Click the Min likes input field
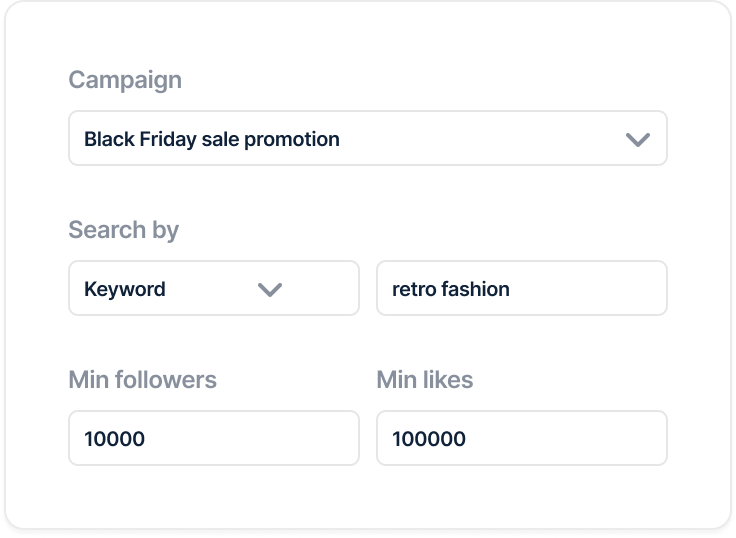736x538 pixels. point(521,438)
